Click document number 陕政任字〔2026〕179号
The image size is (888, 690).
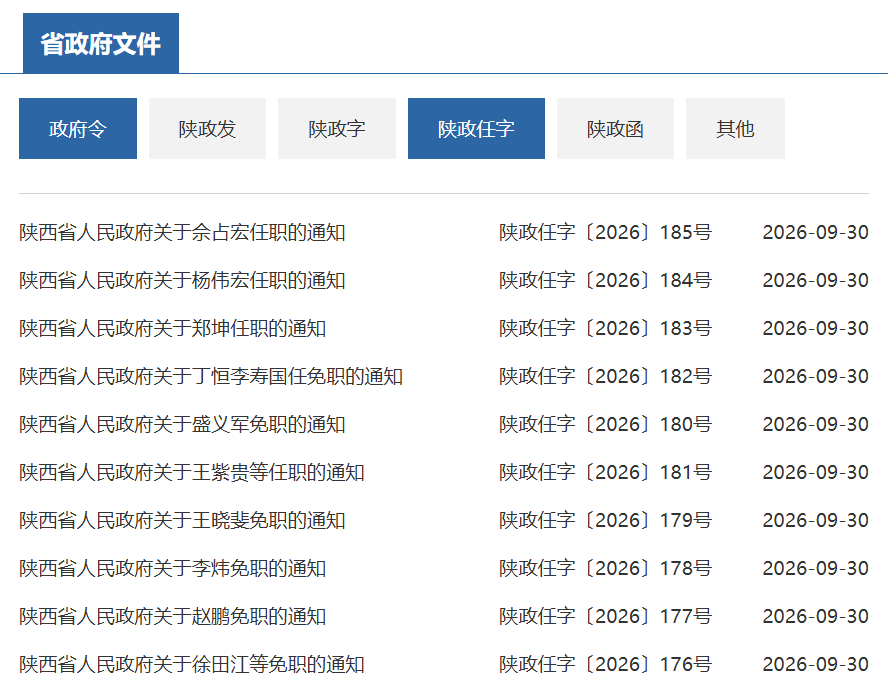tap(605, 521)
